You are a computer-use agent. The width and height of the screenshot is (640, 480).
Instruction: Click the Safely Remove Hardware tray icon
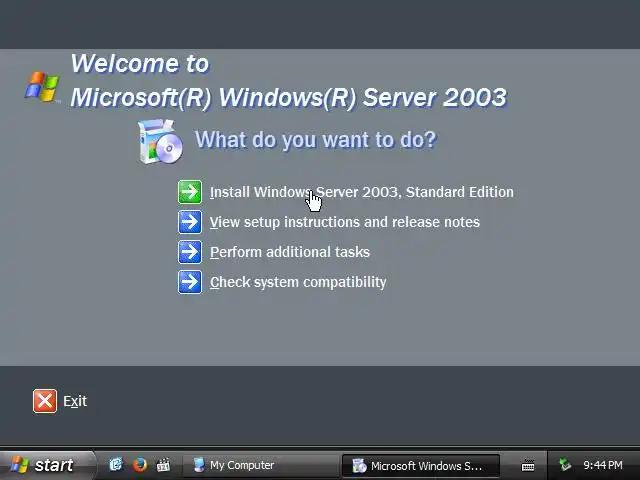[566, 464]
